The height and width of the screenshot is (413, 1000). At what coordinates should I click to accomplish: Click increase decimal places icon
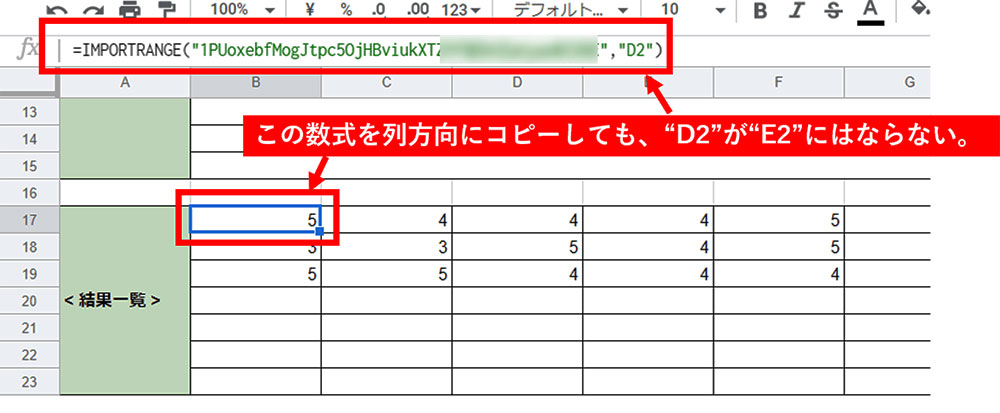click(x=418, y=10)
